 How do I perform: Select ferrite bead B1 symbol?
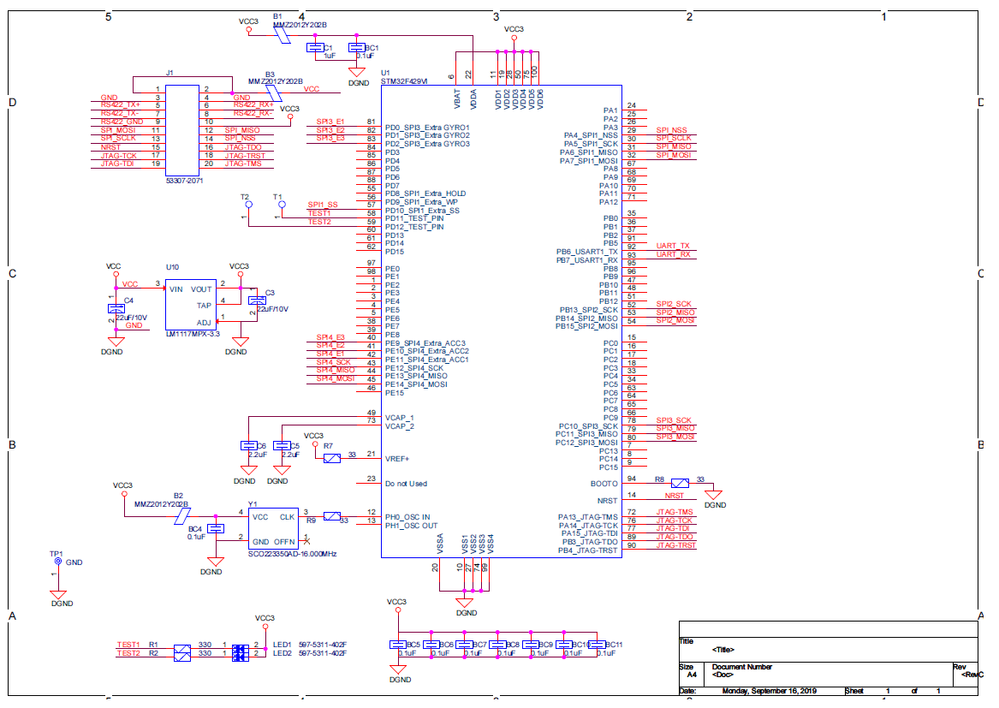coord(282,36)
